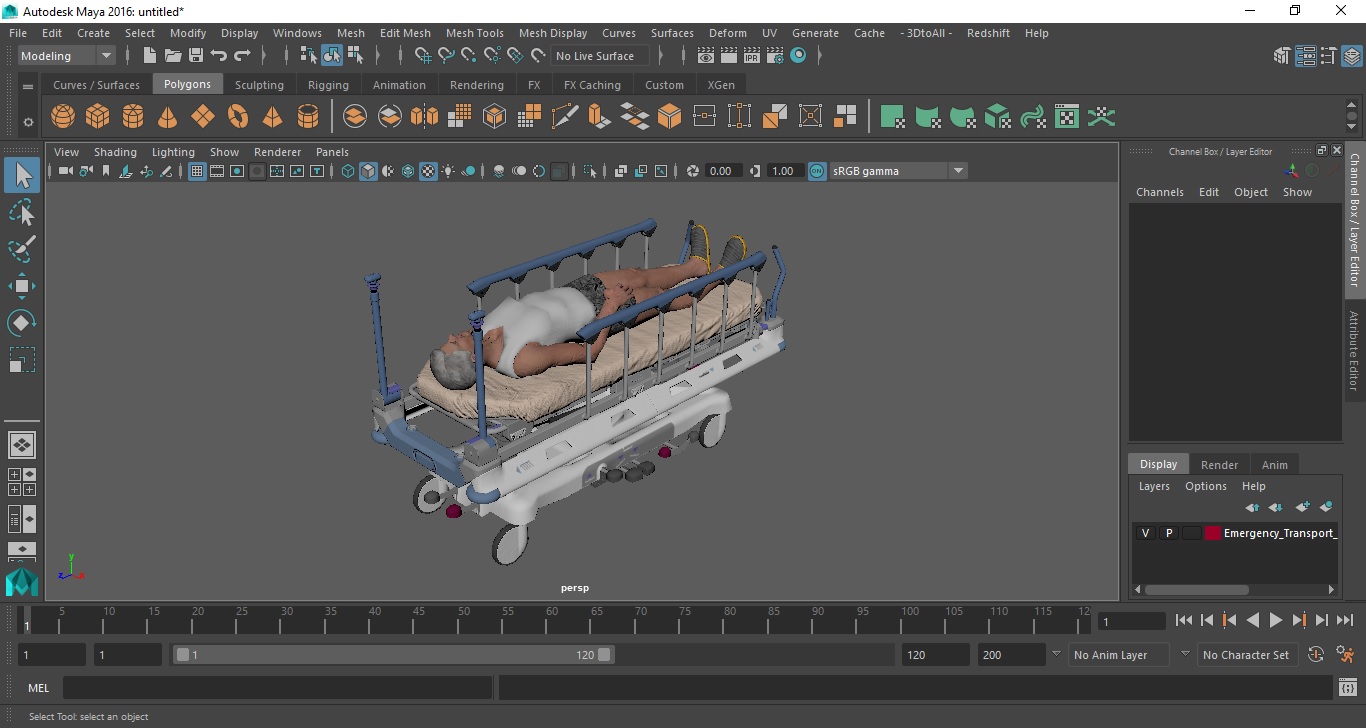
Task: Toggle the viewport grid display
Action: 197,171
